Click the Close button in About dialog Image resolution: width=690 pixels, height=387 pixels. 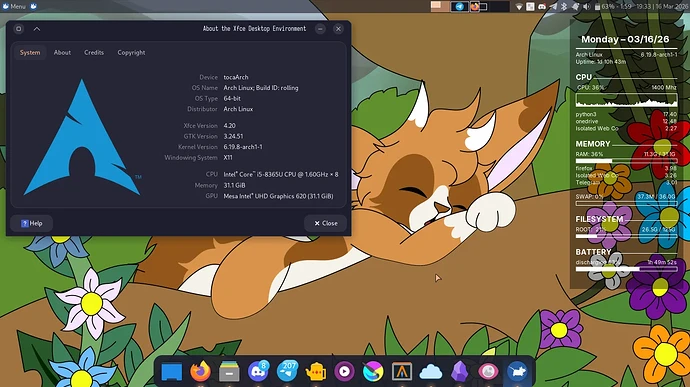326,223
